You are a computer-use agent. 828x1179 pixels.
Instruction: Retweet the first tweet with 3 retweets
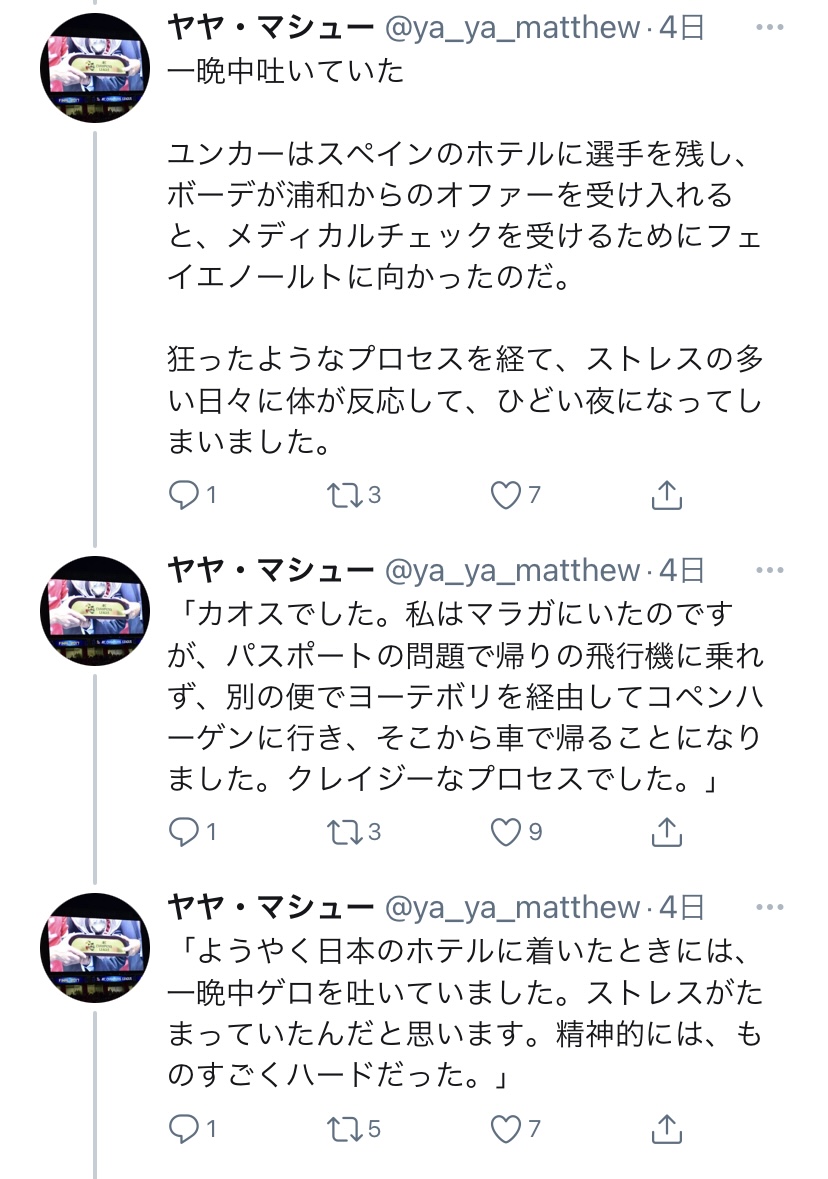click(346, 494)
